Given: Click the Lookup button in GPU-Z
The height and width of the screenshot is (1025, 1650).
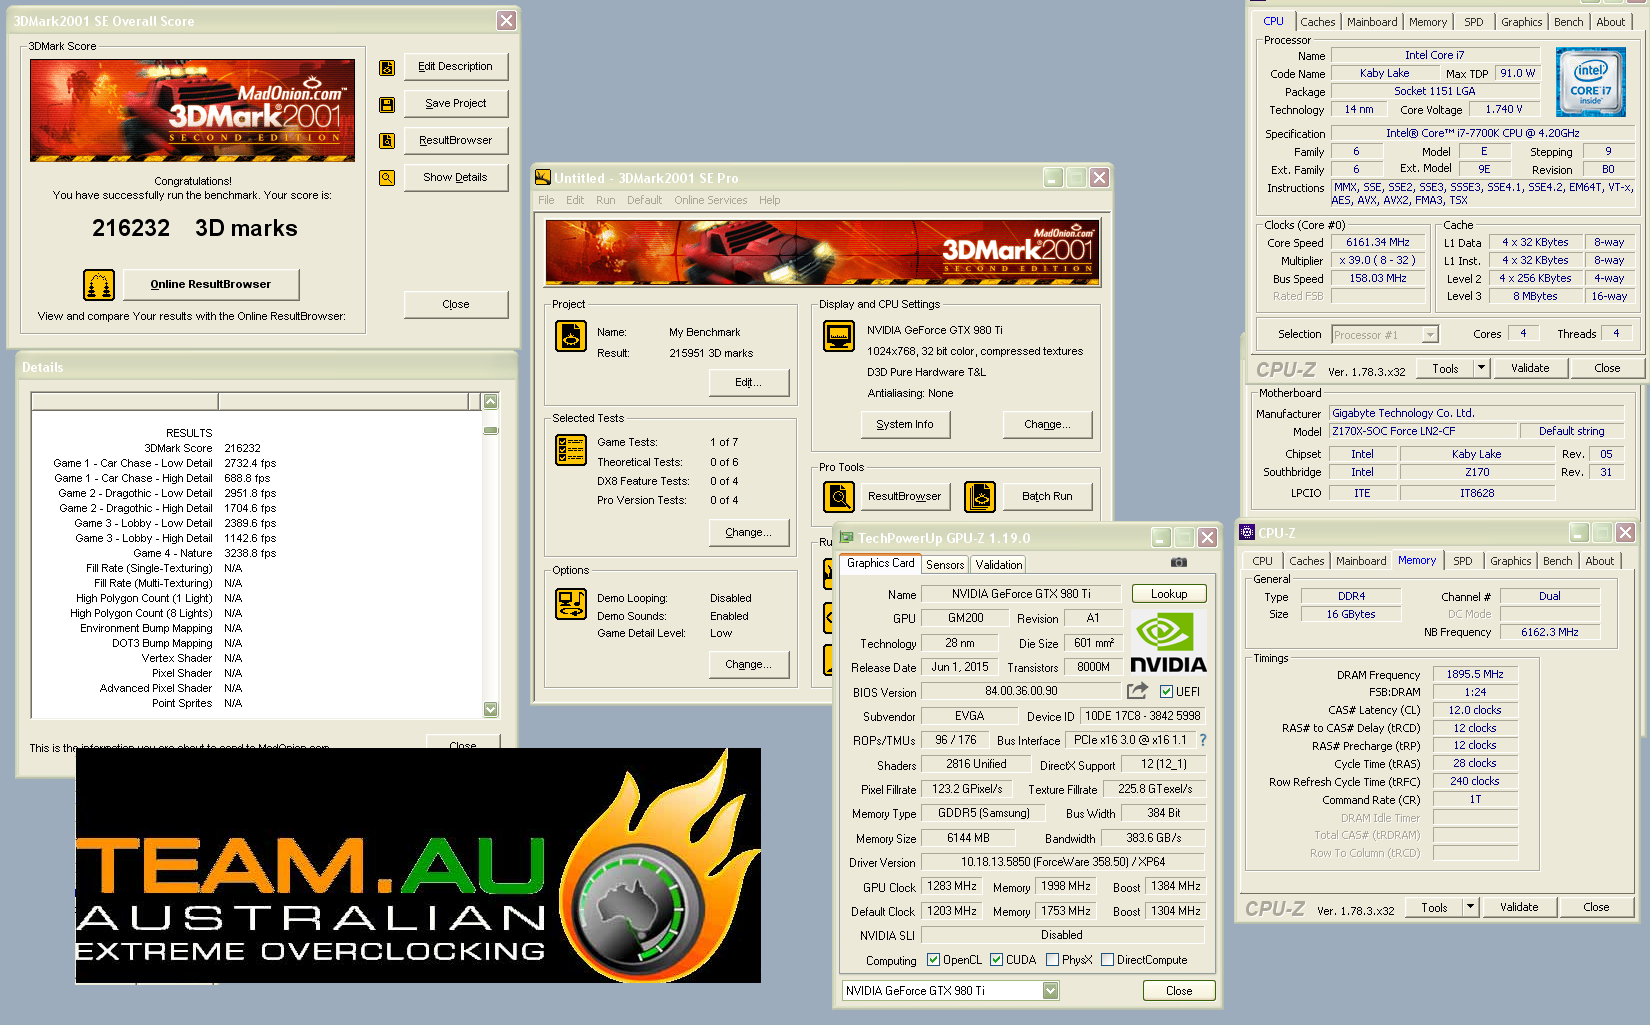Looking at the screenshot, I should pyautogui.click(x=1169, y=594).
